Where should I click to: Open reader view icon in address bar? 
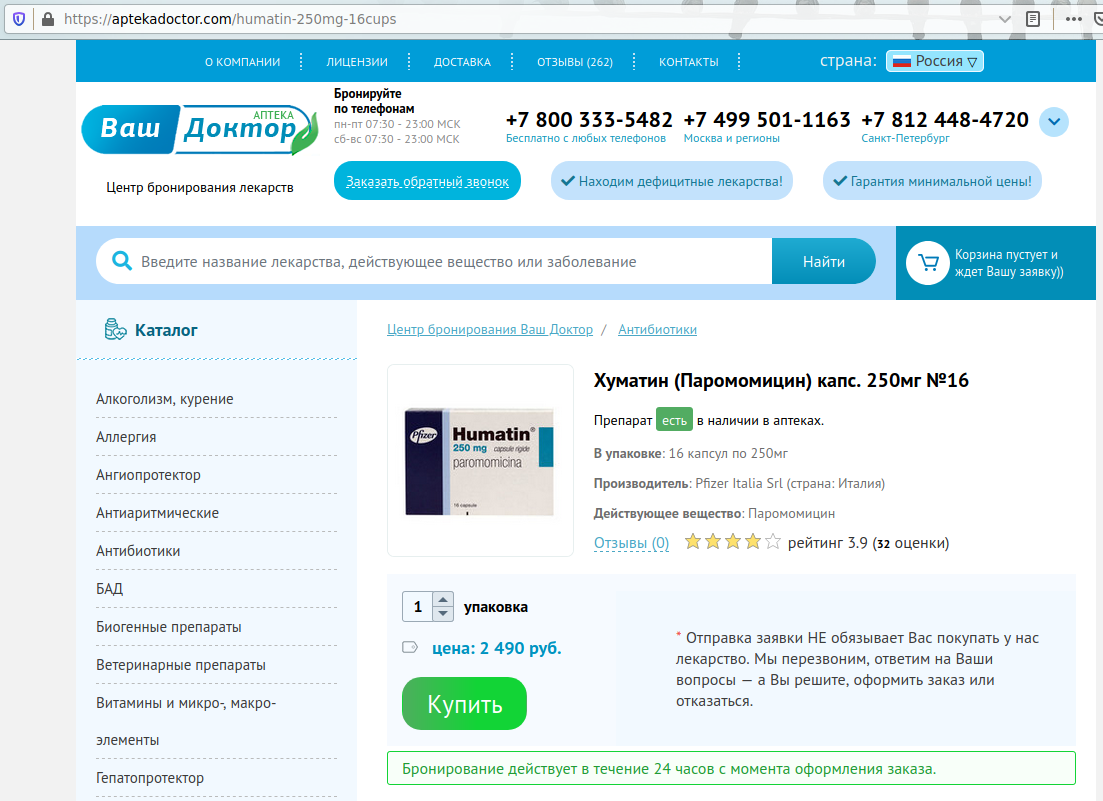tap(1033, 19)
